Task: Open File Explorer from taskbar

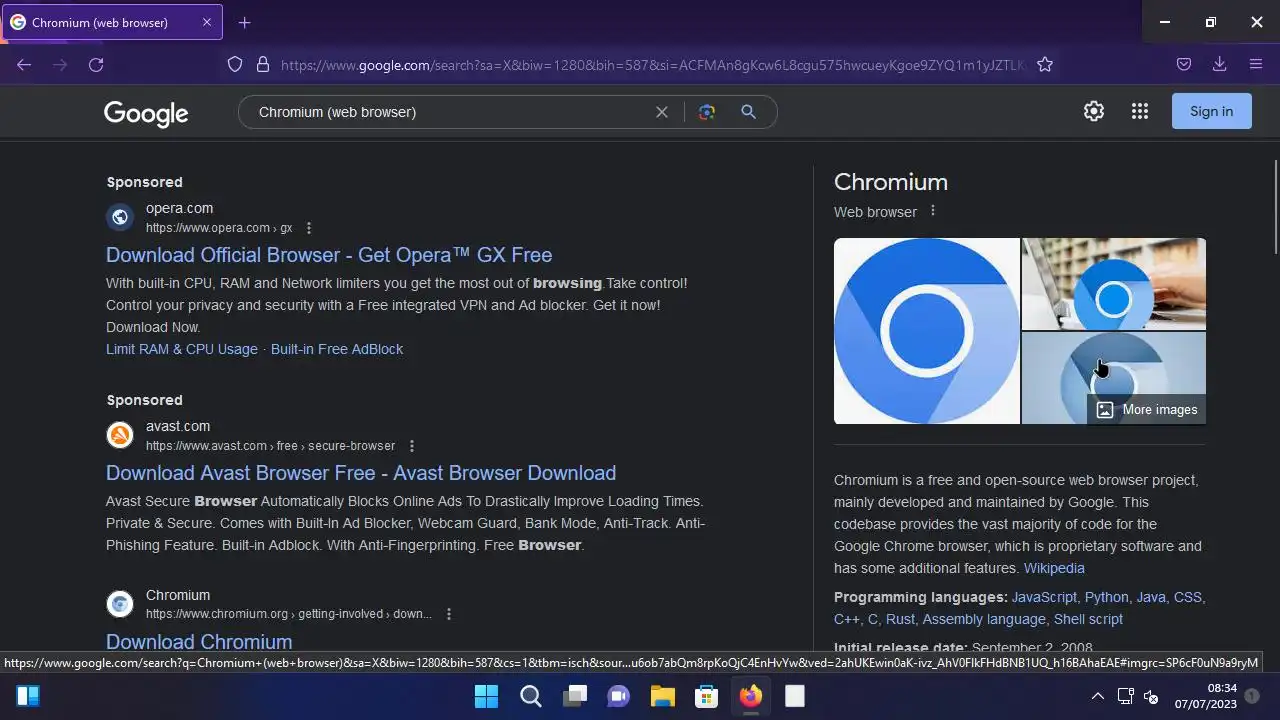Action: click(663, 696)
